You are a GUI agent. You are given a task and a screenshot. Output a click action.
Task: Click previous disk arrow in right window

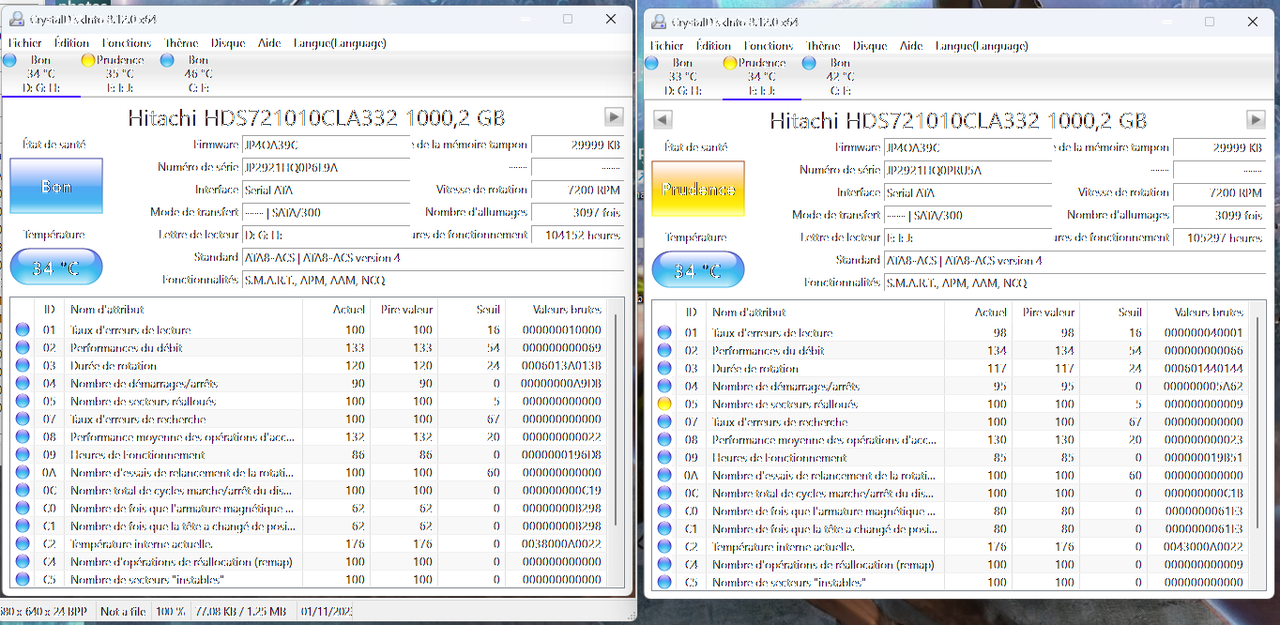coord(661,120)
